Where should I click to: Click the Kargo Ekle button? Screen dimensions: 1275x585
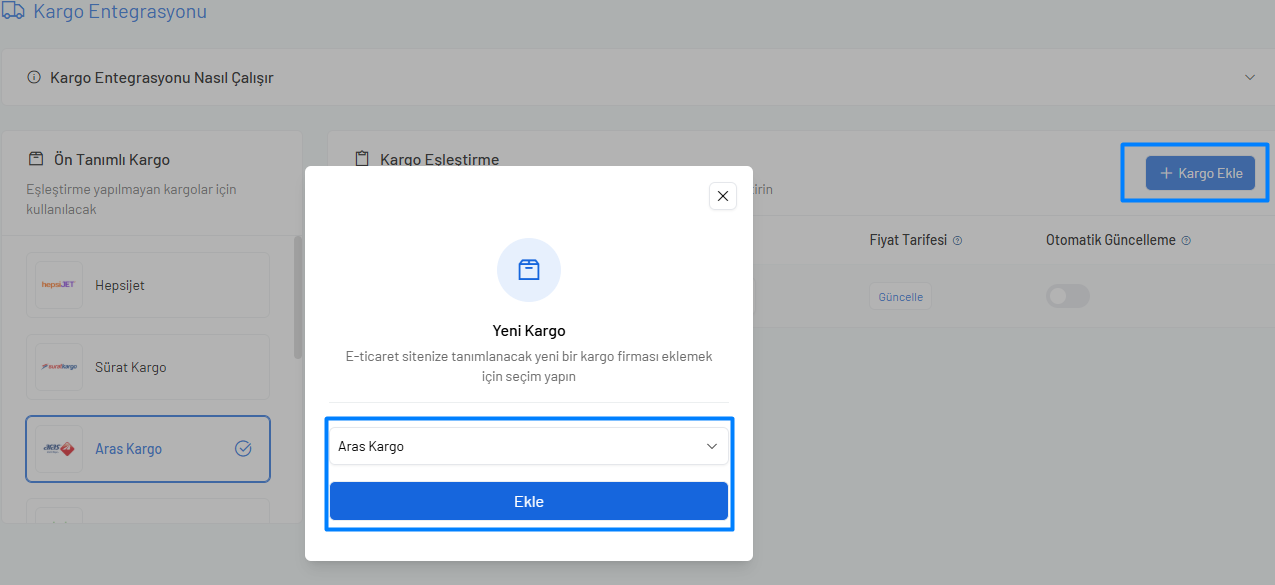pyautogui.click(x=1200, y=173)
